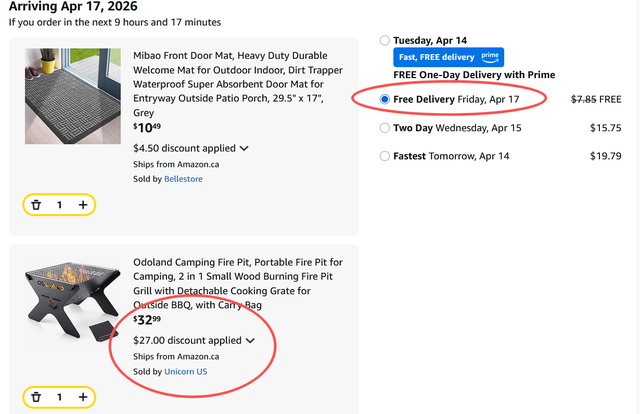Choose Fastest Tomorrow, Apr 14 delivery

tap(386, 156)
